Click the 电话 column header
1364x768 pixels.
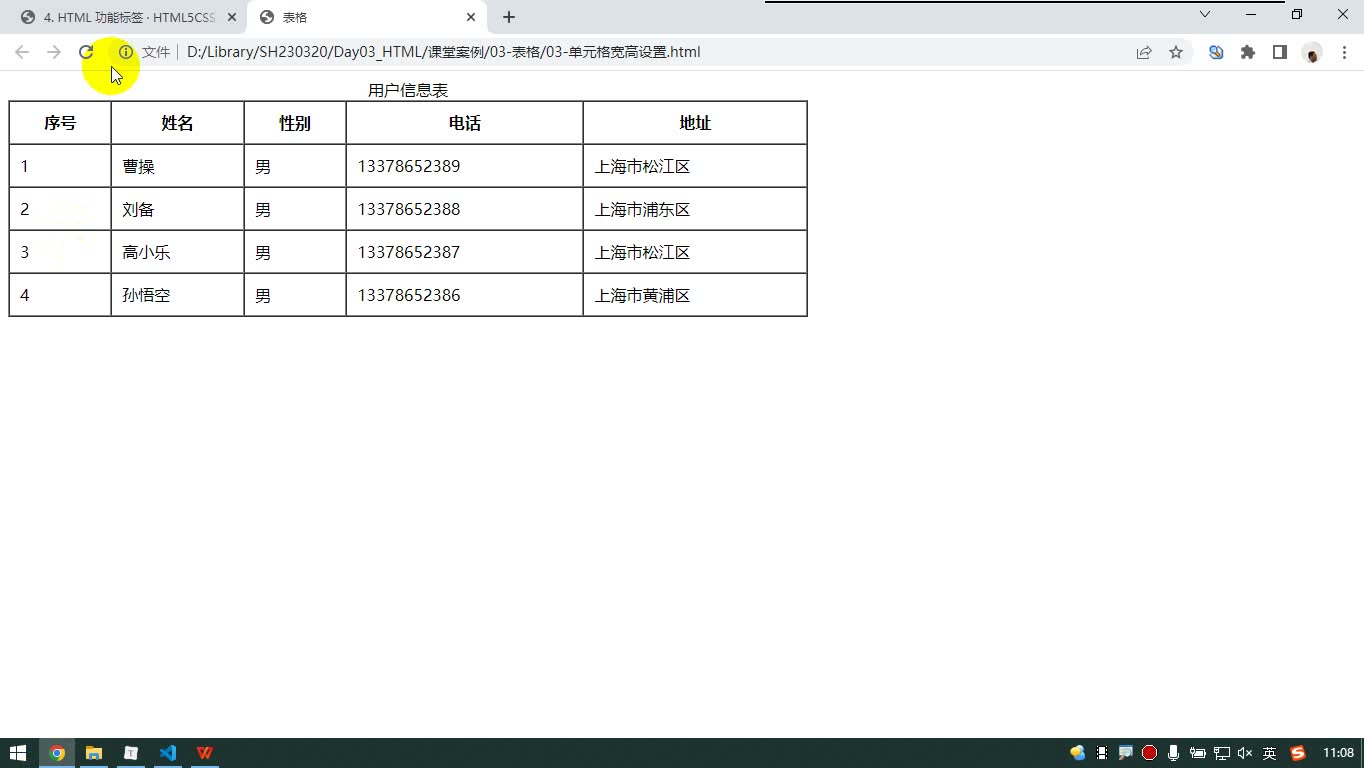(465, 123)
